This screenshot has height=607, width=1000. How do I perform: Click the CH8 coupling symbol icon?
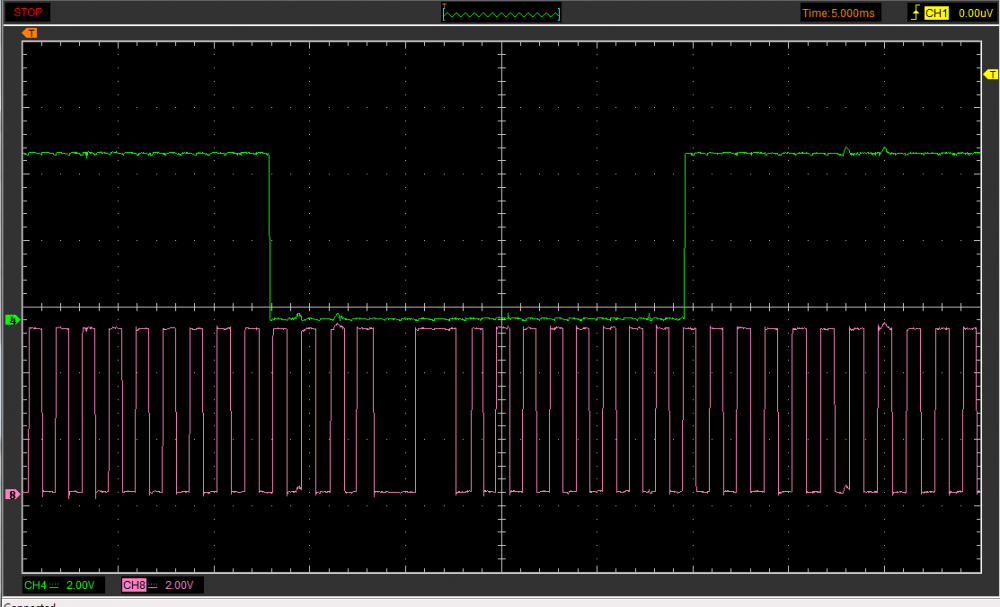pyautogui.click(x=152, y=585)
